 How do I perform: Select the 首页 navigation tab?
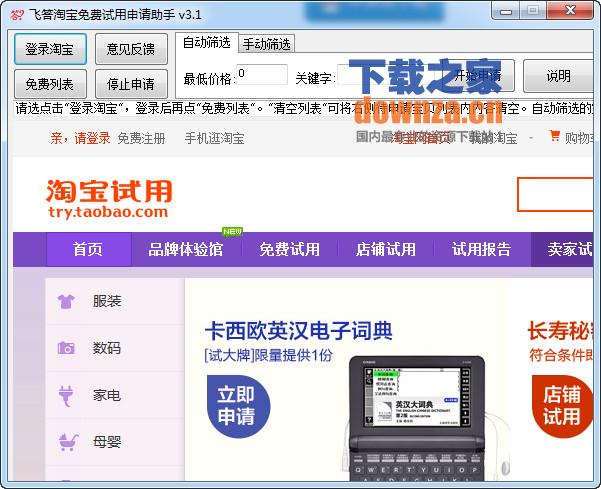pyautogui.click(x=89, y=249)
